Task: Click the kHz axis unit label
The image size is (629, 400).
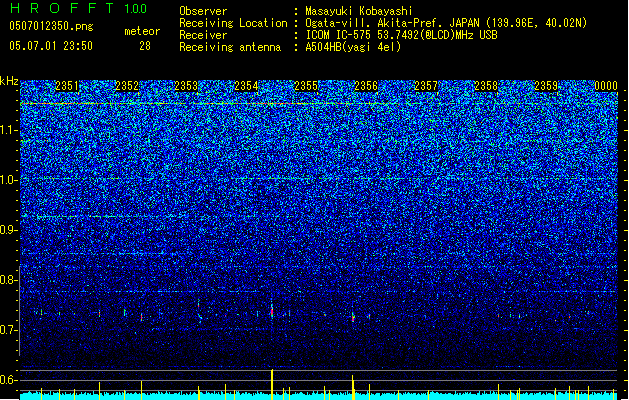Action: click(9, 81)
